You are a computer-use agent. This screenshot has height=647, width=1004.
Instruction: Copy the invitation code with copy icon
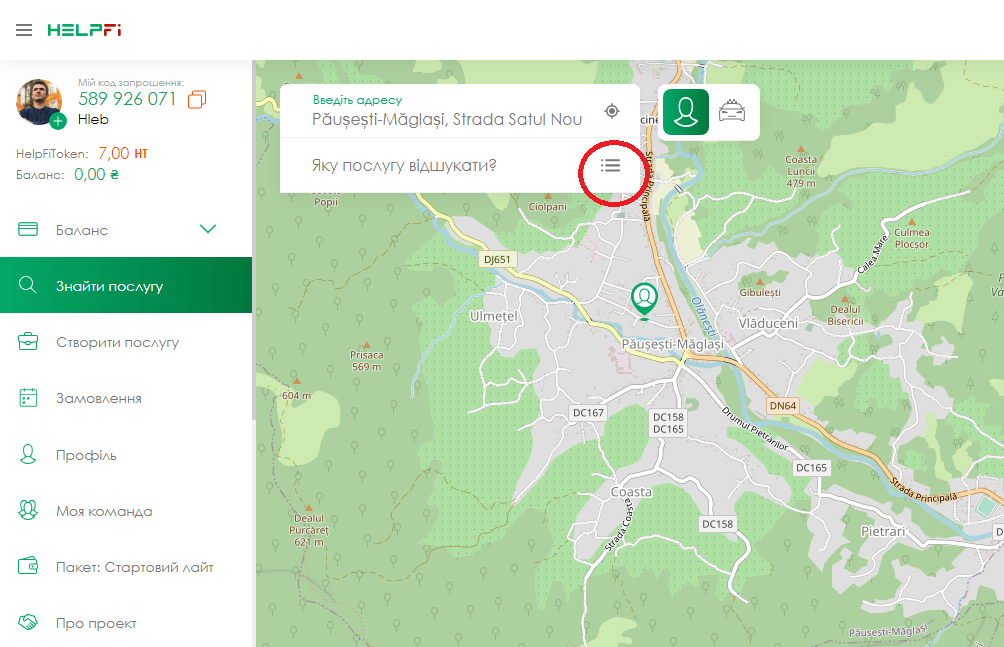pos(197,99)
